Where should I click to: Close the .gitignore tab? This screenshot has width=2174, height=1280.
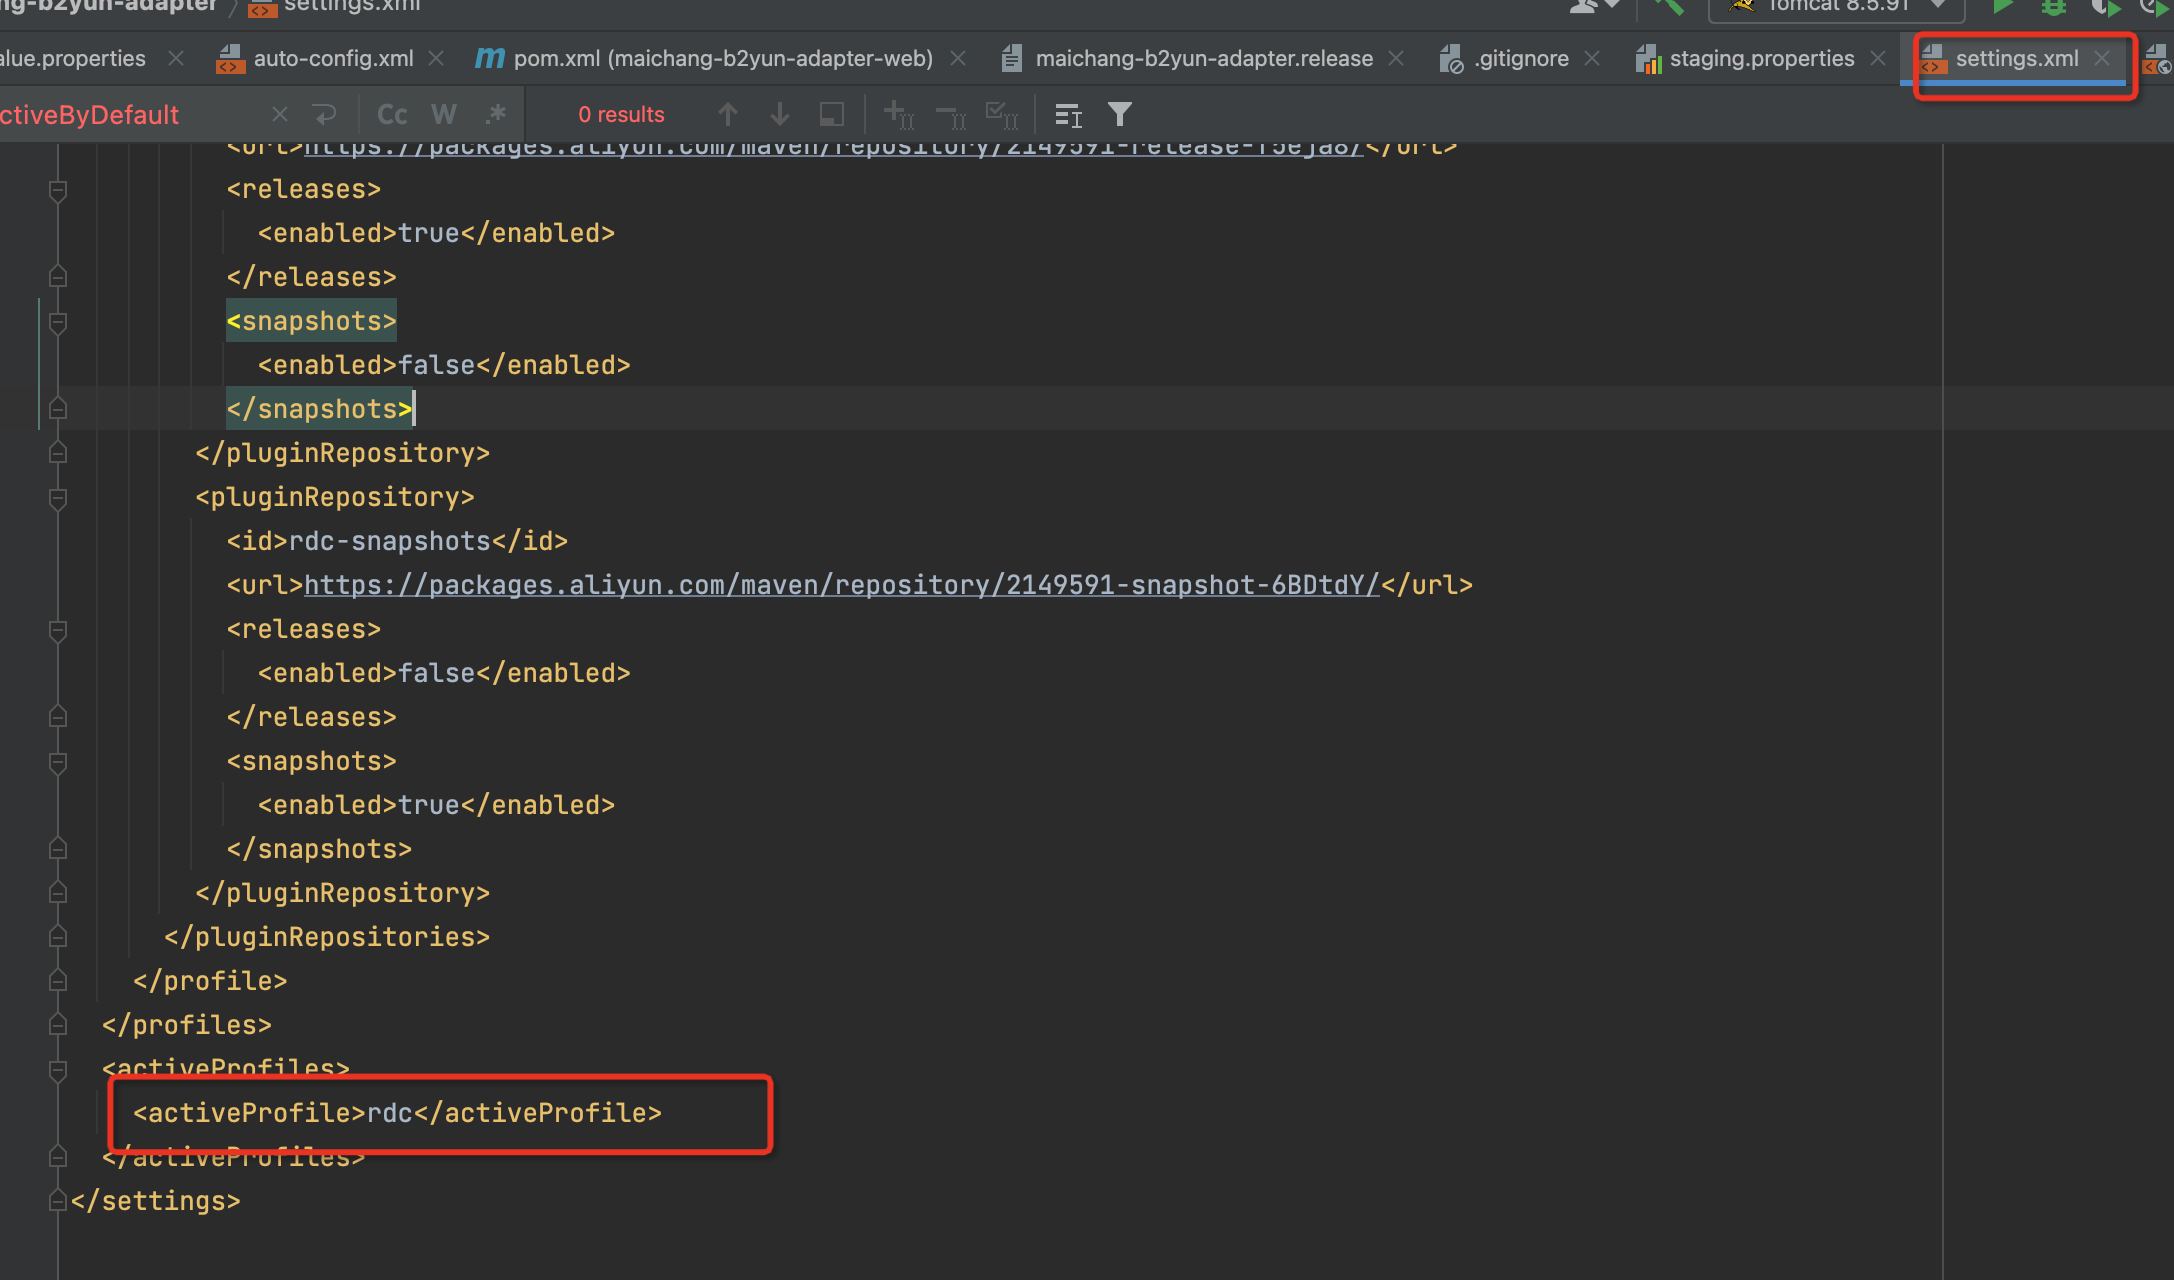pos(1592,59)
